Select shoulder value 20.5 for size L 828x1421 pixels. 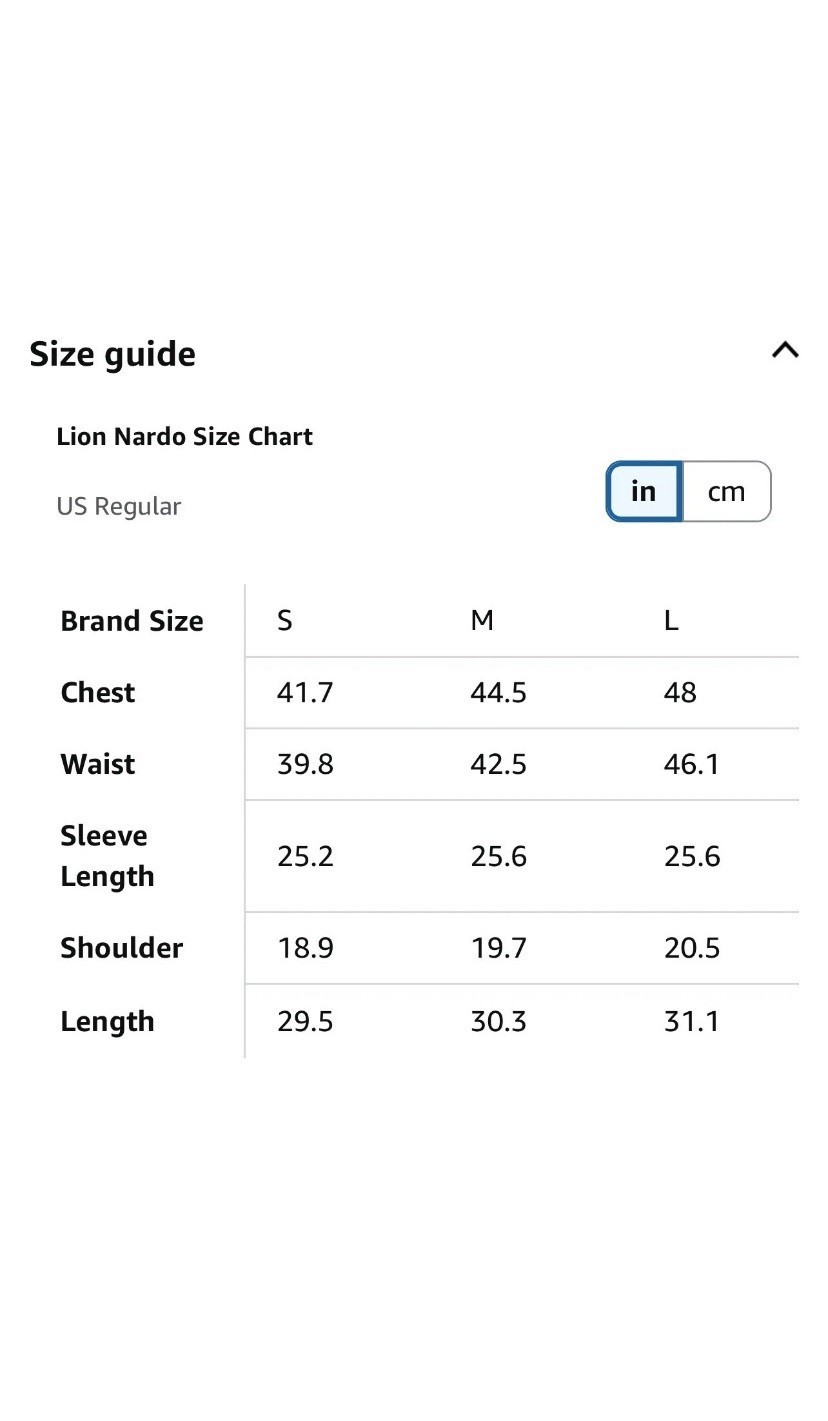coord(692,948)
